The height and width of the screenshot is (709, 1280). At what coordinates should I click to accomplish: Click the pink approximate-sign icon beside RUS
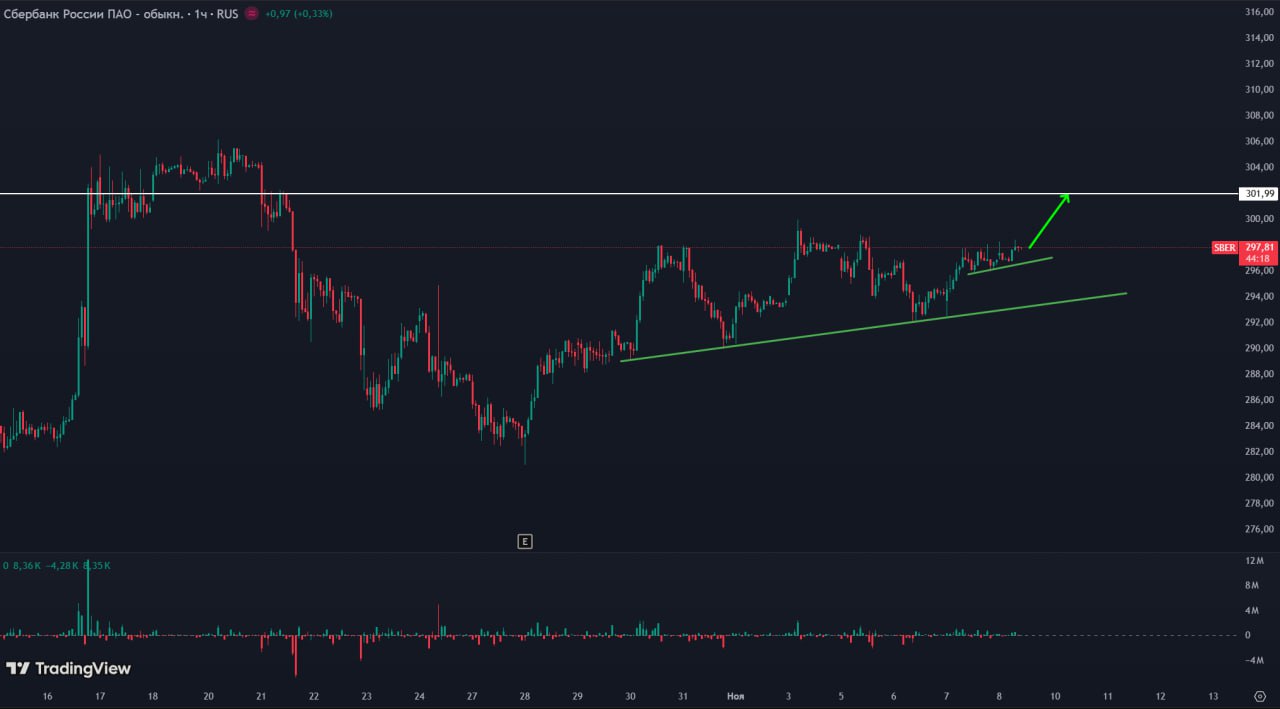click(250, 14)
